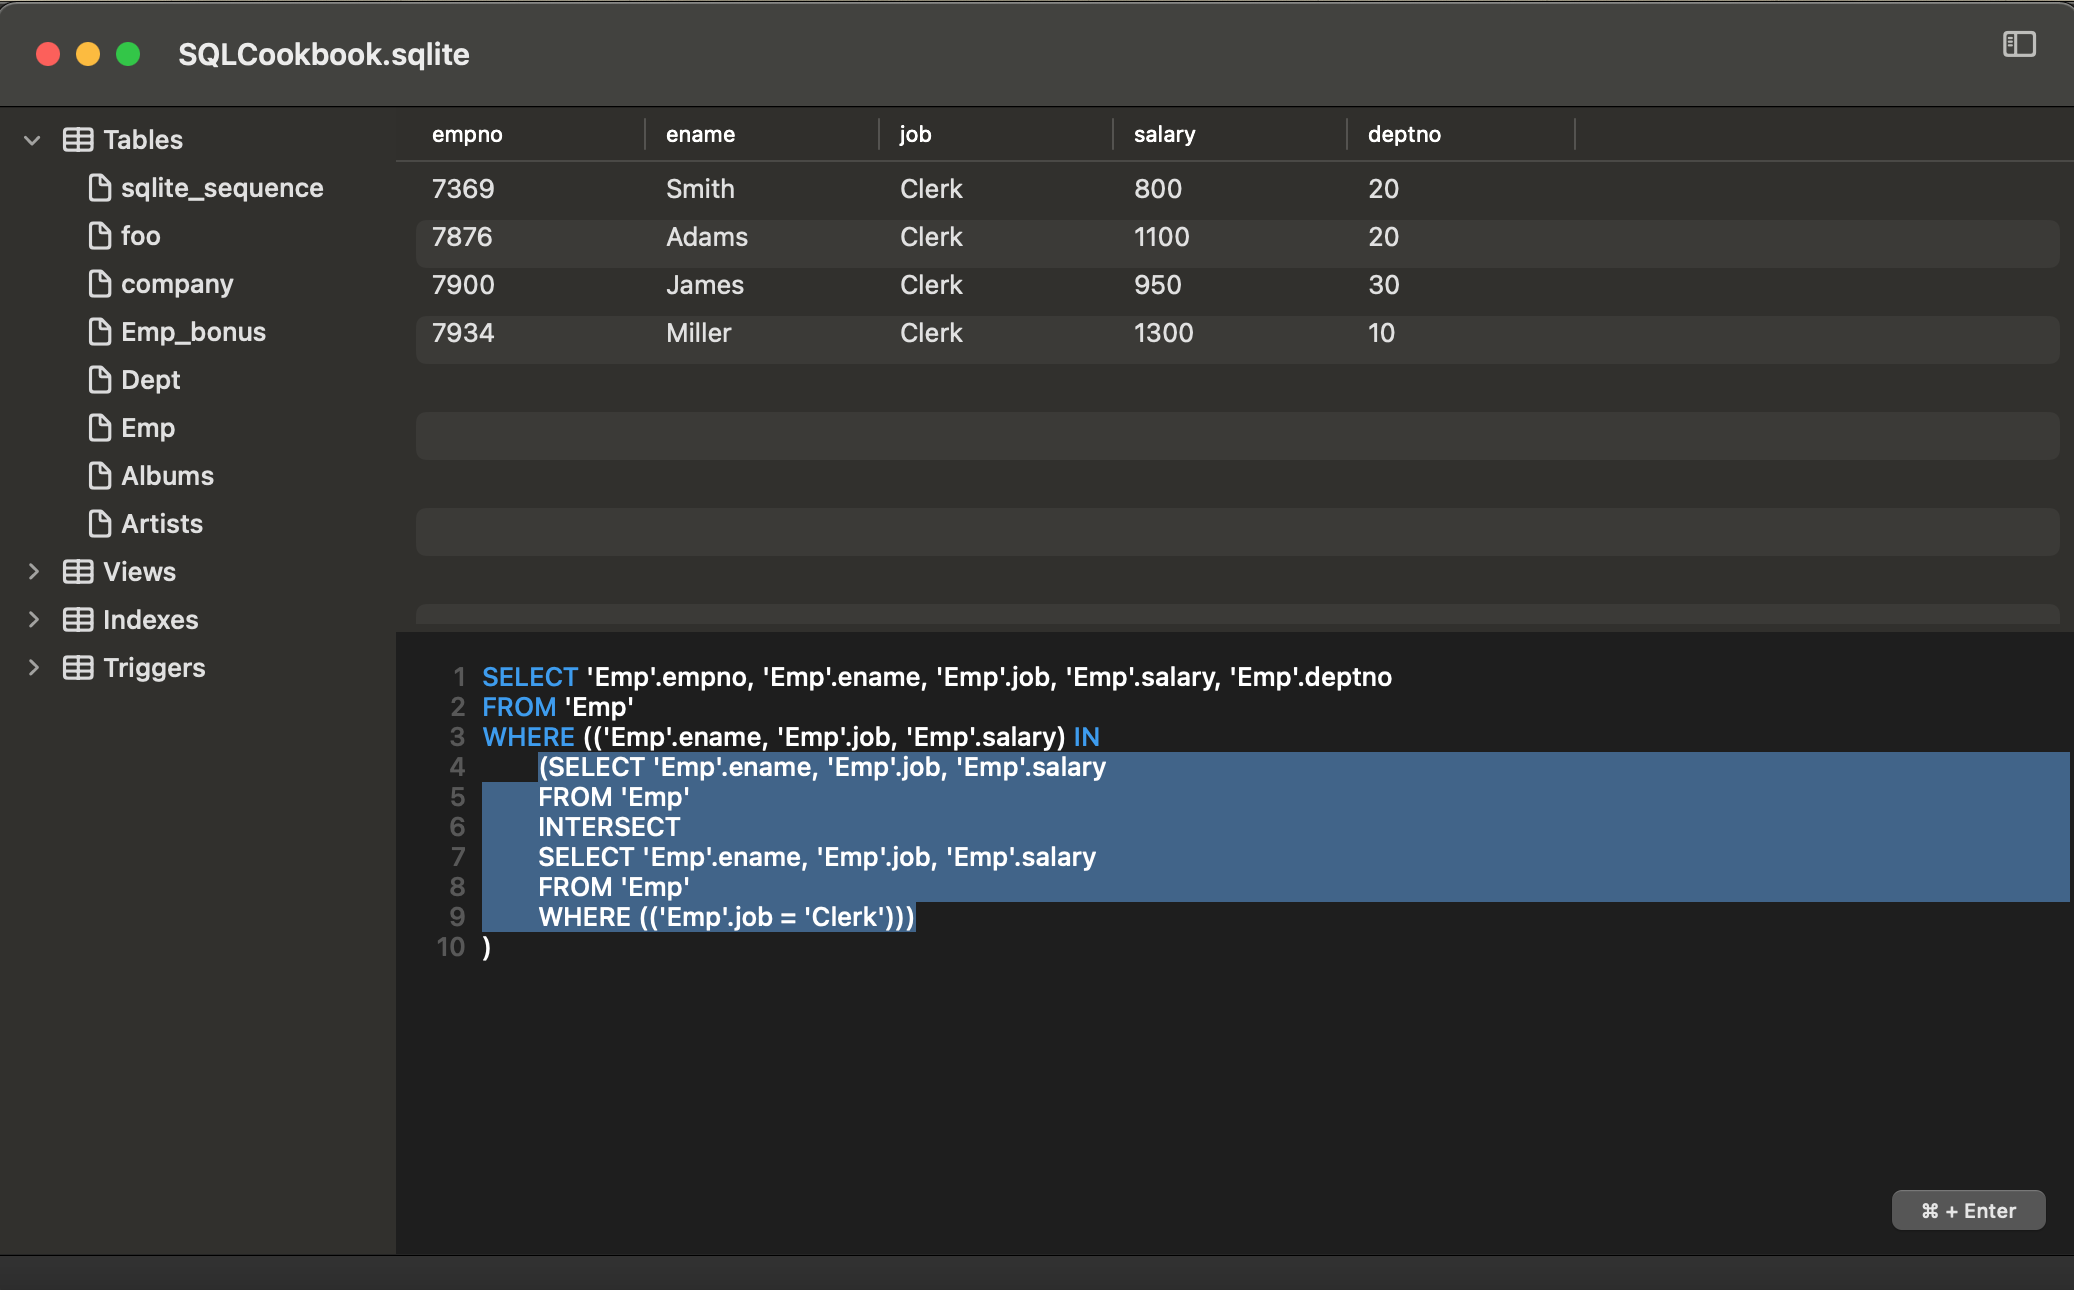Image resolution: width=2074 pixels, height=1290 pixels.
Task: Click the grid icon beside Tables
Action: (76, 139)
